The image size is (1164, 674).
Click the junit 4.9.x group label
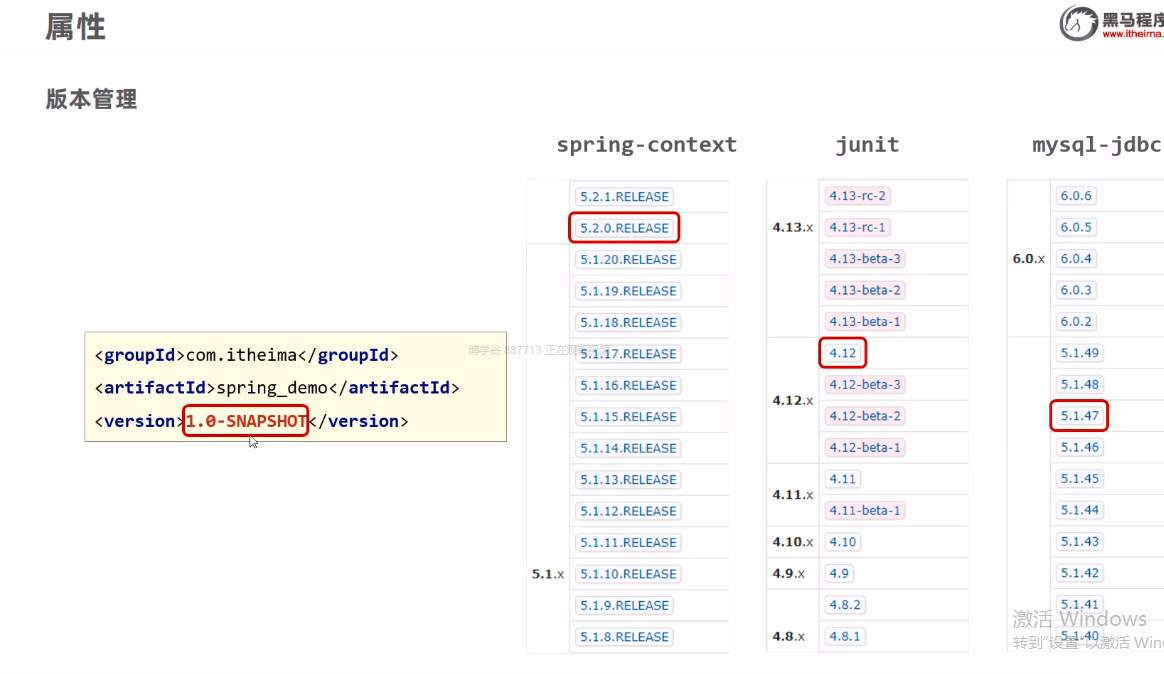click(x=788, y=573)
